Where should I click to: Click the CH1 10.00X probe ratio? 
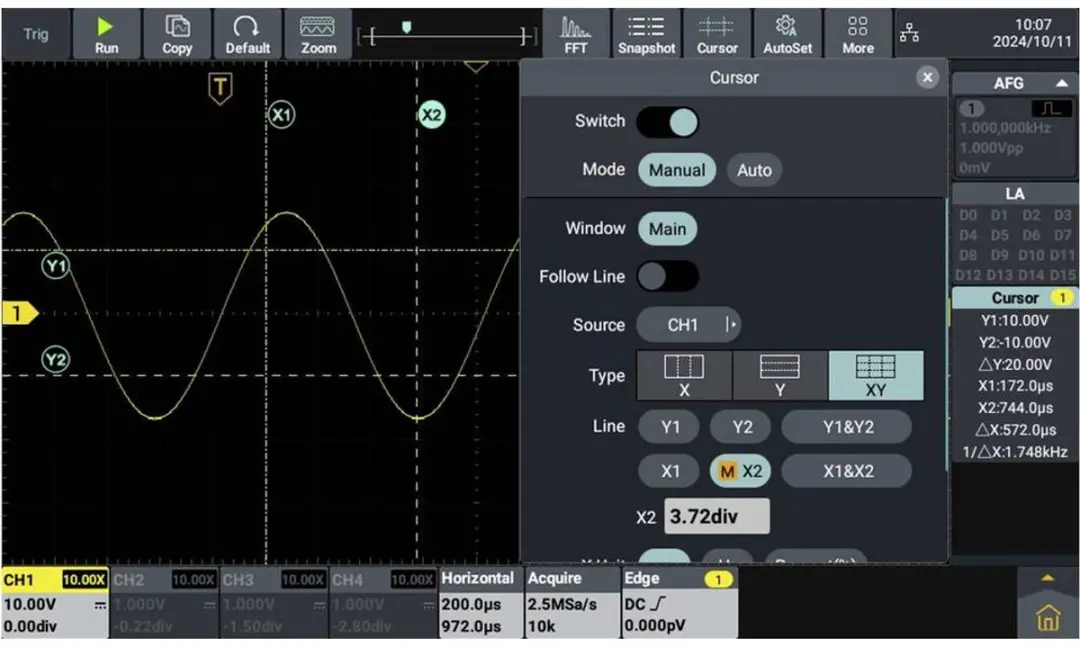pos(84,580)
